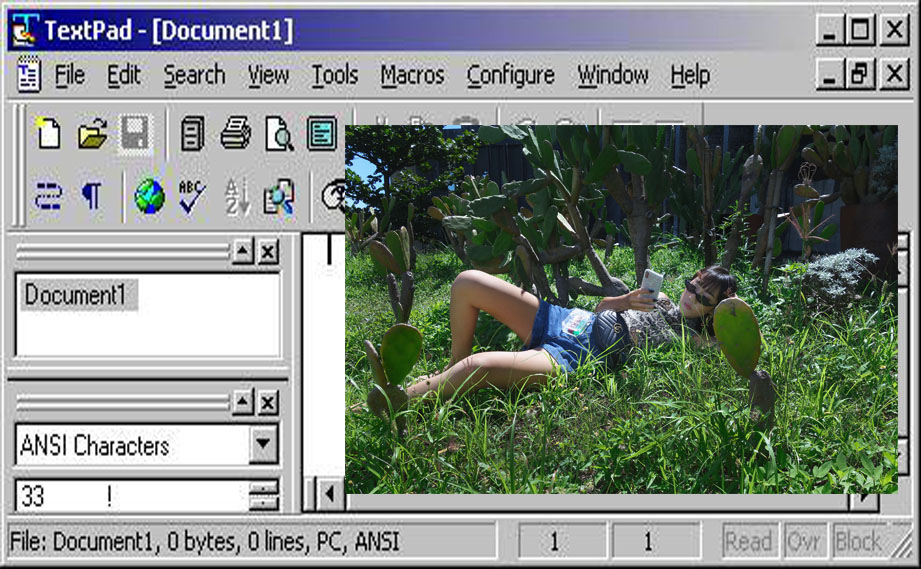Toggle the Block mode indicator
The image size is (921, 569).
point(858,540)
